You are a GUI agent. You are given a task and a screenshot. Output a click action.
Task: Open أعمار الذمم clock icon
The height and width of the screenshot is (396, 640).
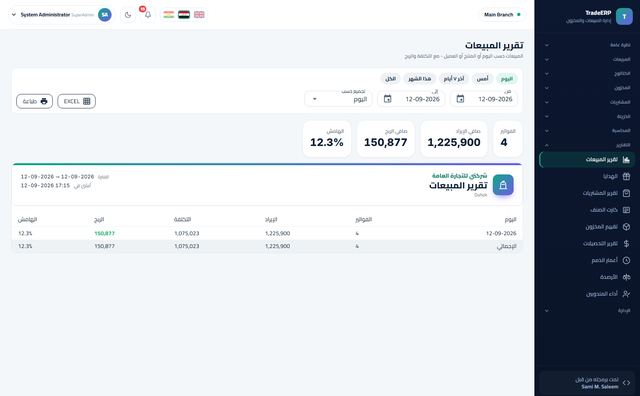coord(626,260)
